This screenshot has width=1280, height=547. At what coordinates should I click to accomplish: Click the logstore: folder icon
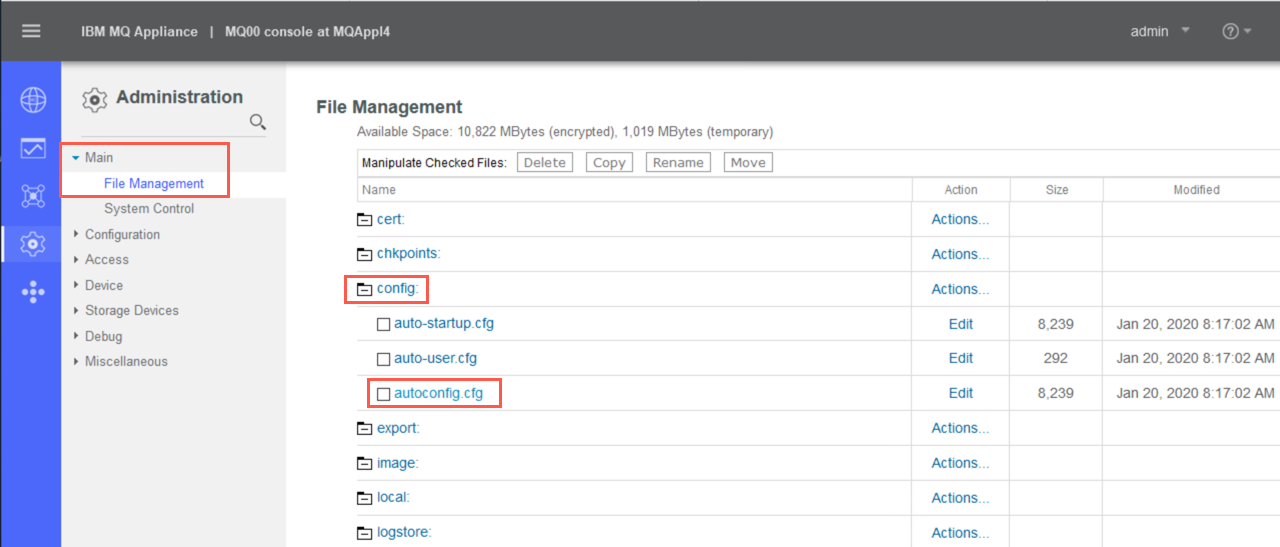pyautogui.click(x=364, y=533)
